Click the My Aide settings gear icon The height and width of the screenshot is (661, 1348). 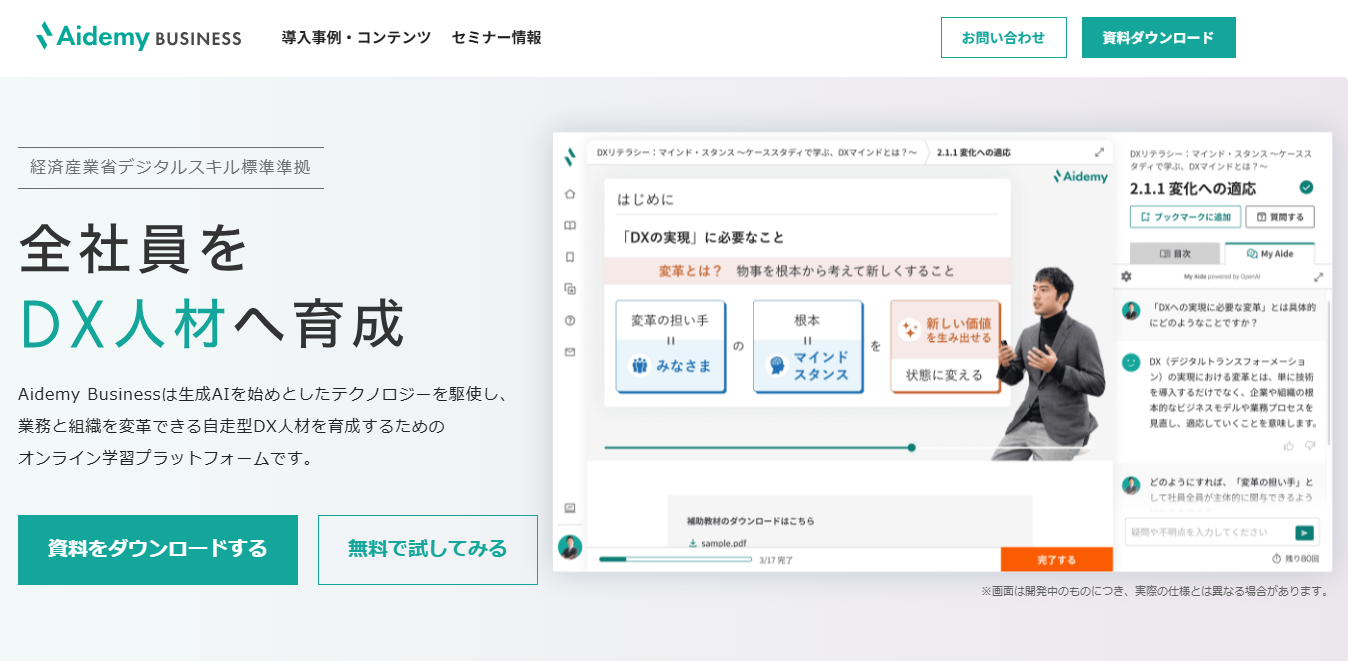(1126, 277)
